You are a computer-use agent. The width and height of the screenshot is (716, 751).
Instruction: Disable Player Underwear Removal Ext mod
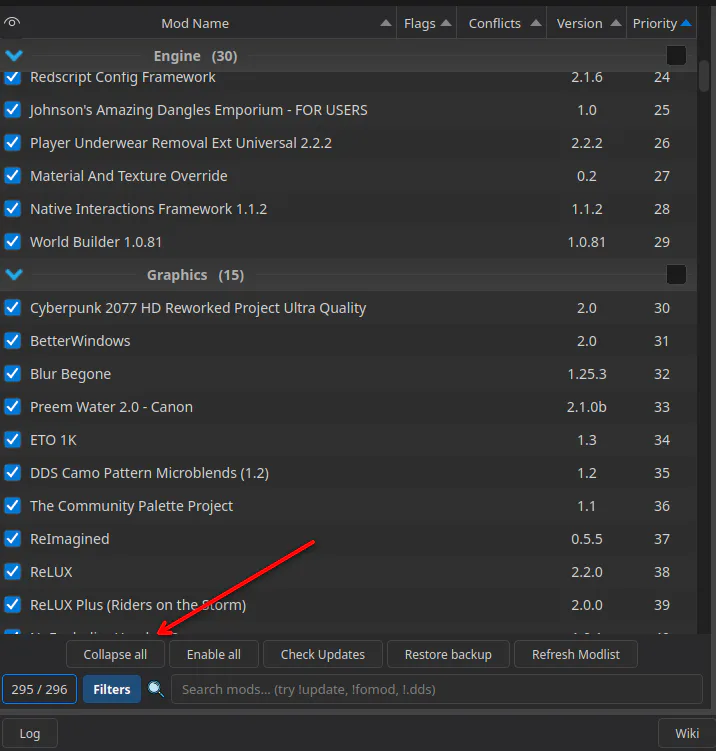(12, 143)
